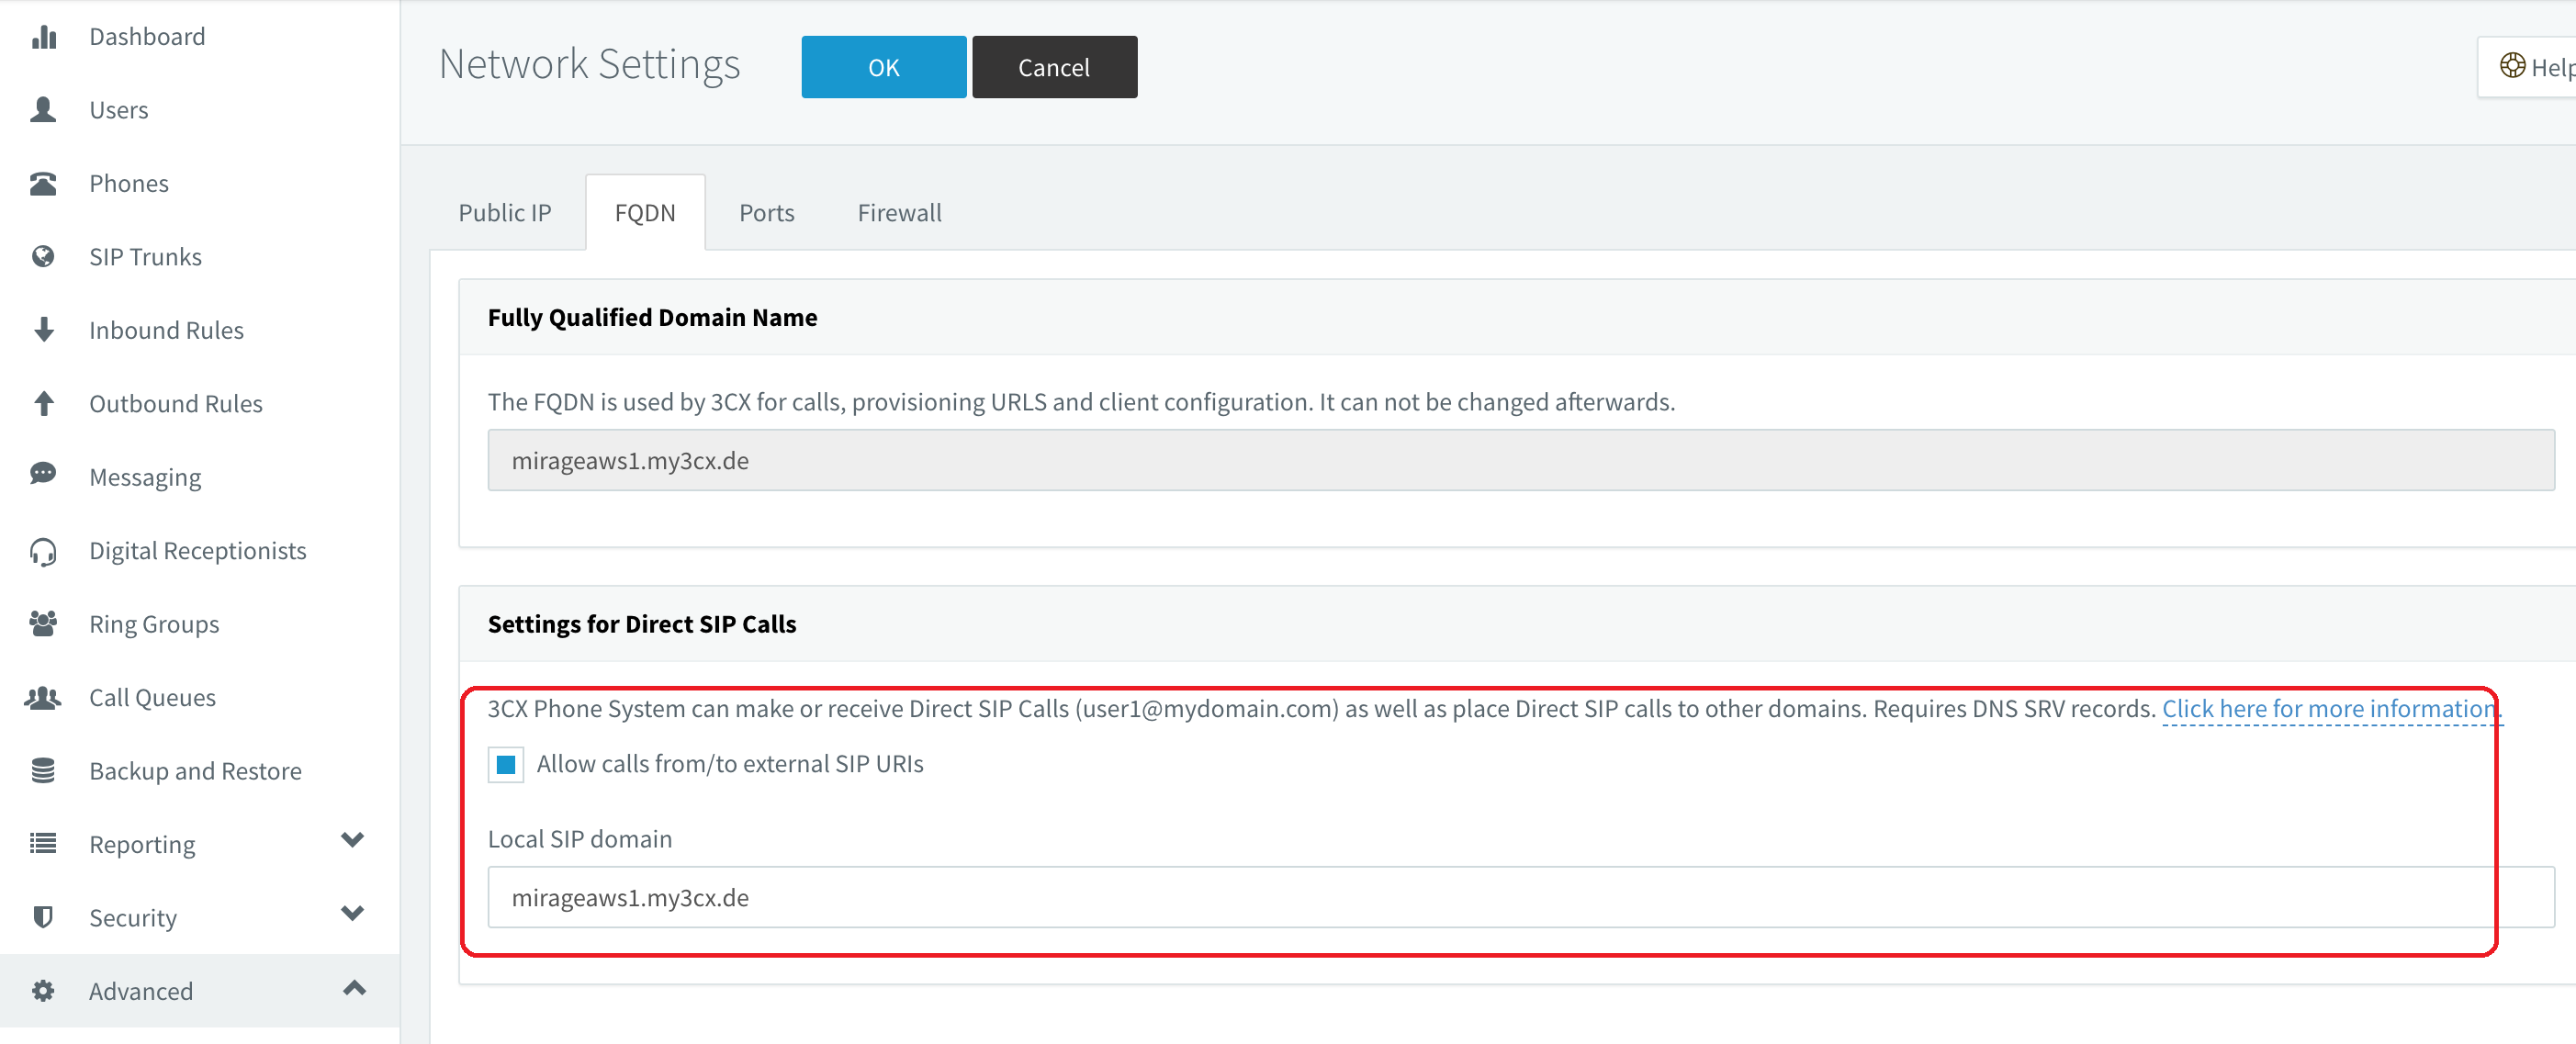Click the SIP Trunks globe icon
The height and width of the screenshot is (1044, 2576).
43,257
